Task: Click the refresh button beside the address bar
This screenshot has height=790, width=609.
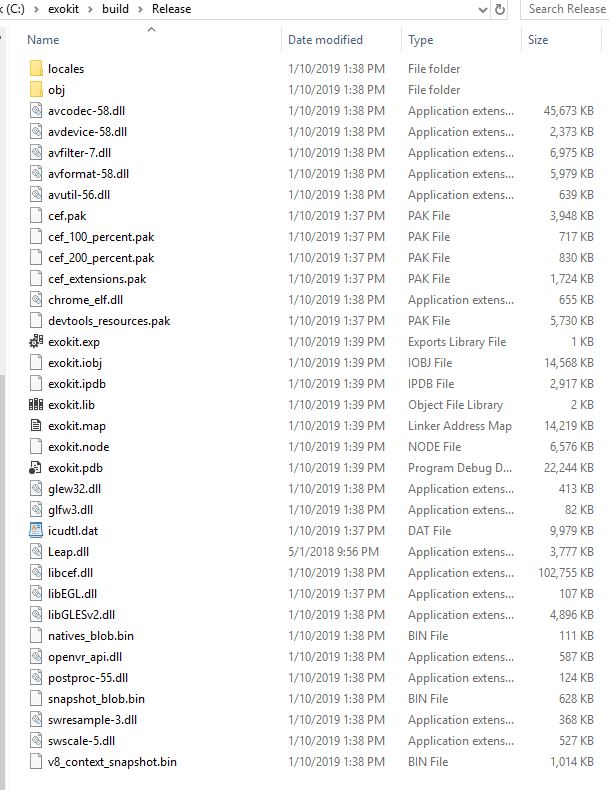Action: 500,9
